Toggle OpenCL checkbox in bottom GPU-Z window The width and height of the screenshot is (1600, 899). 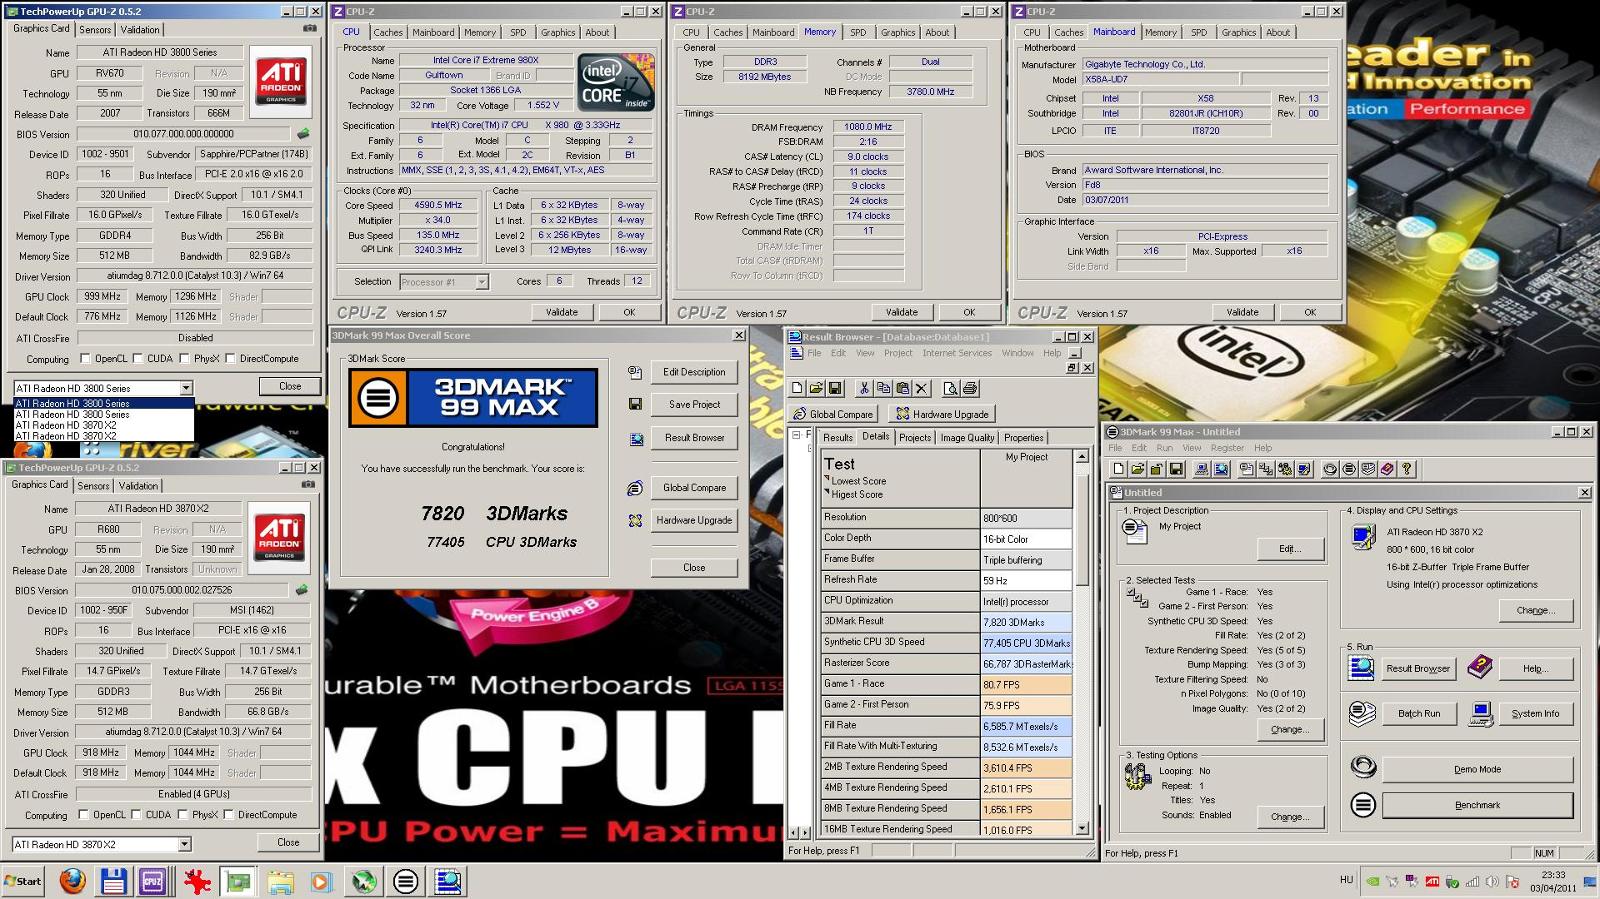(x=84, y=814)
